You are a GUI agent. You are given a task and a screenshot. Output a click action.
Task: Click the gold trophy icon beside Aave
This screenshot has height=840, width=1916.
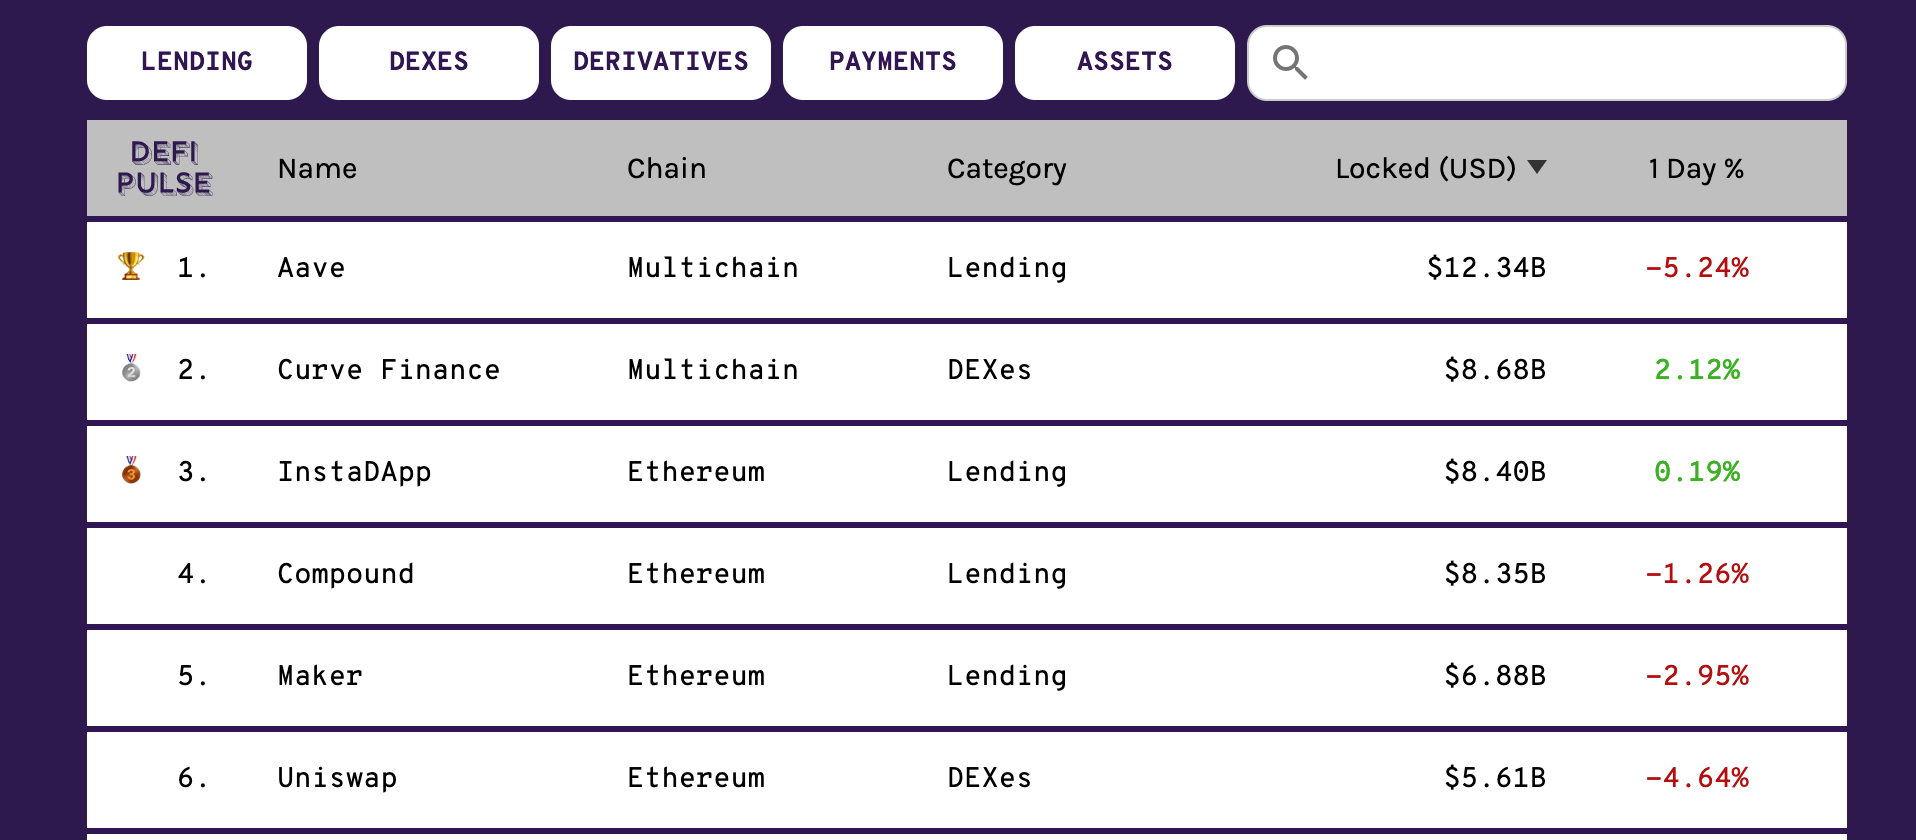[131, 267]
